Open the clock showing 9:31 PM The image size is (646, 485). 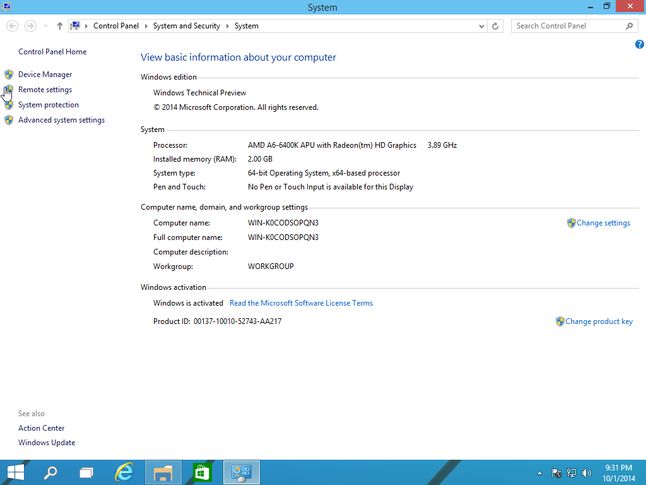(x=619, y=473)
